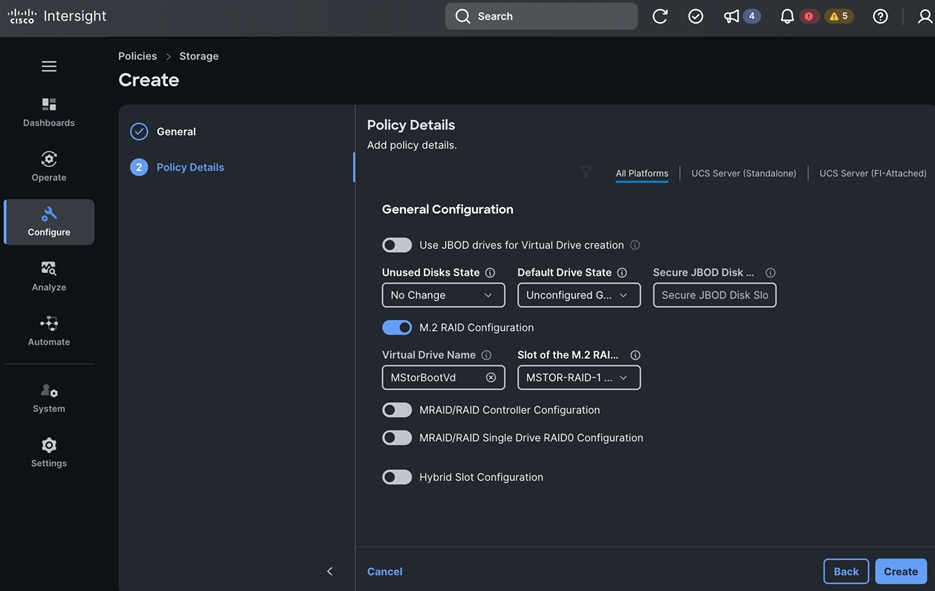Show info for Virtual Drive Name

pyautogui.click(x=487, y=355)
